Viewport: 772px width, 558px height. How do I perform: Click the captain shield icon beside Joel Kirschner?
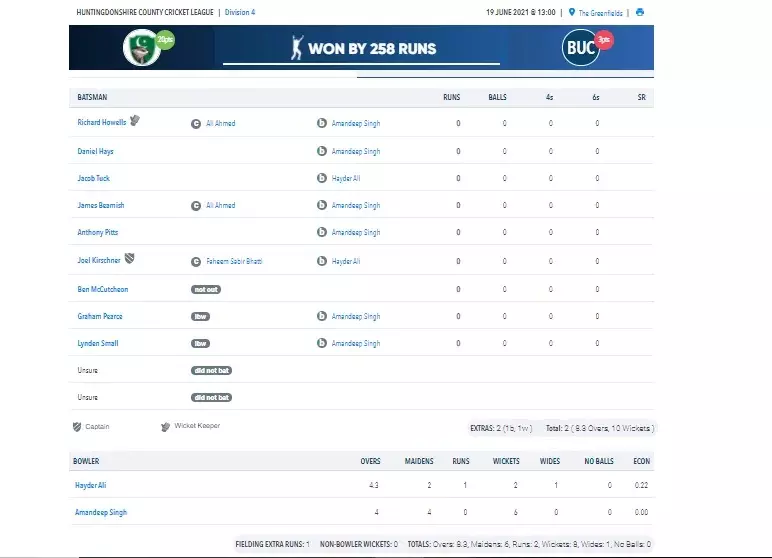128,260
